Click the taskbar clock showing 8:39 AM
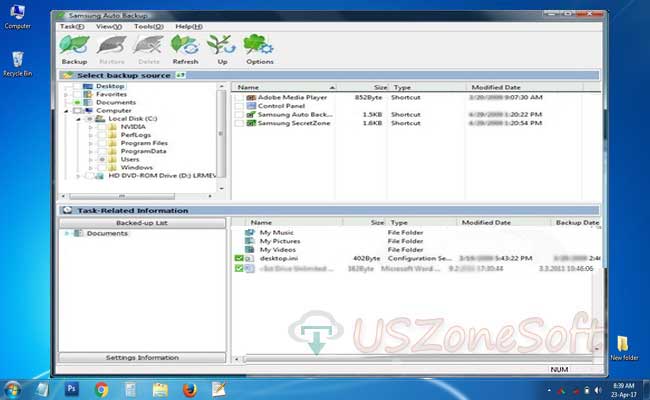Viewport: 650px width, 400px height. coord(623,390)
